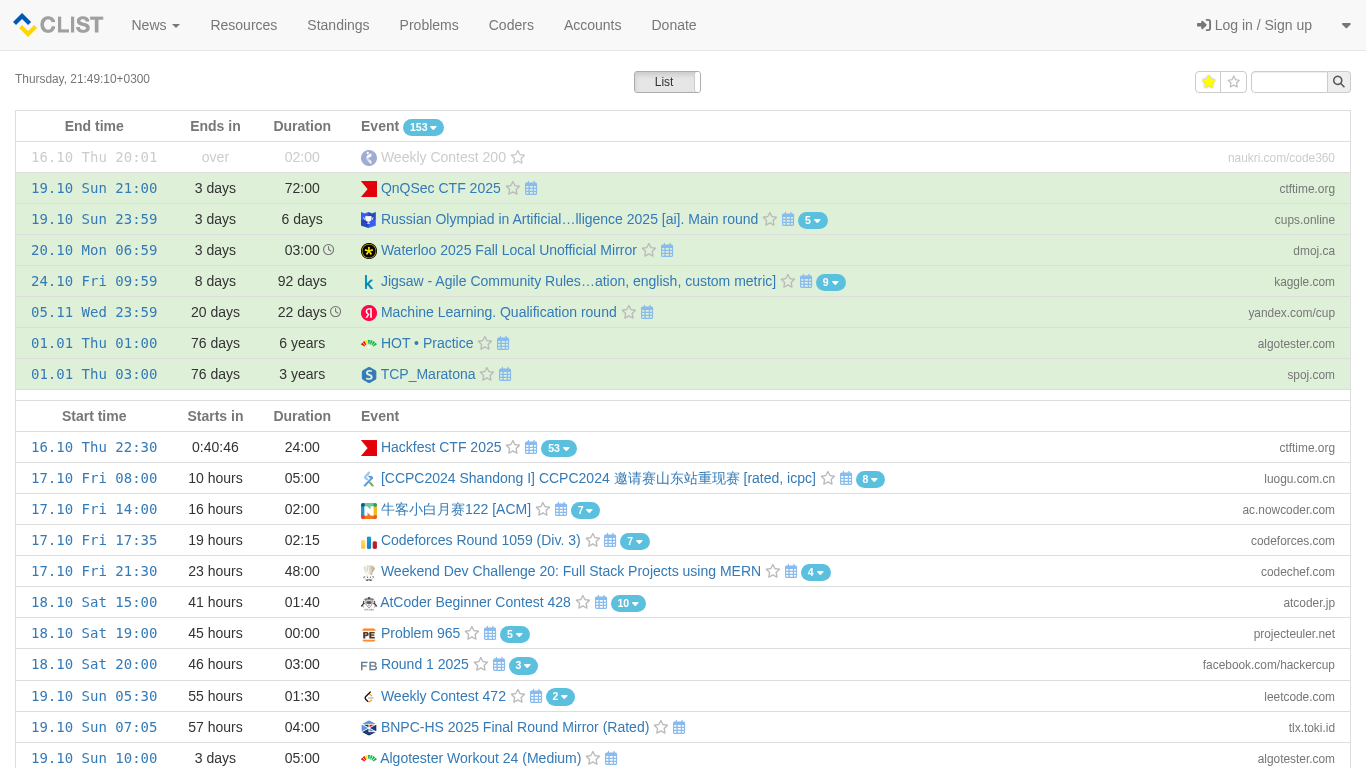
Task: Star the Weekly Contest 472 event
Action: pos(518,696)
